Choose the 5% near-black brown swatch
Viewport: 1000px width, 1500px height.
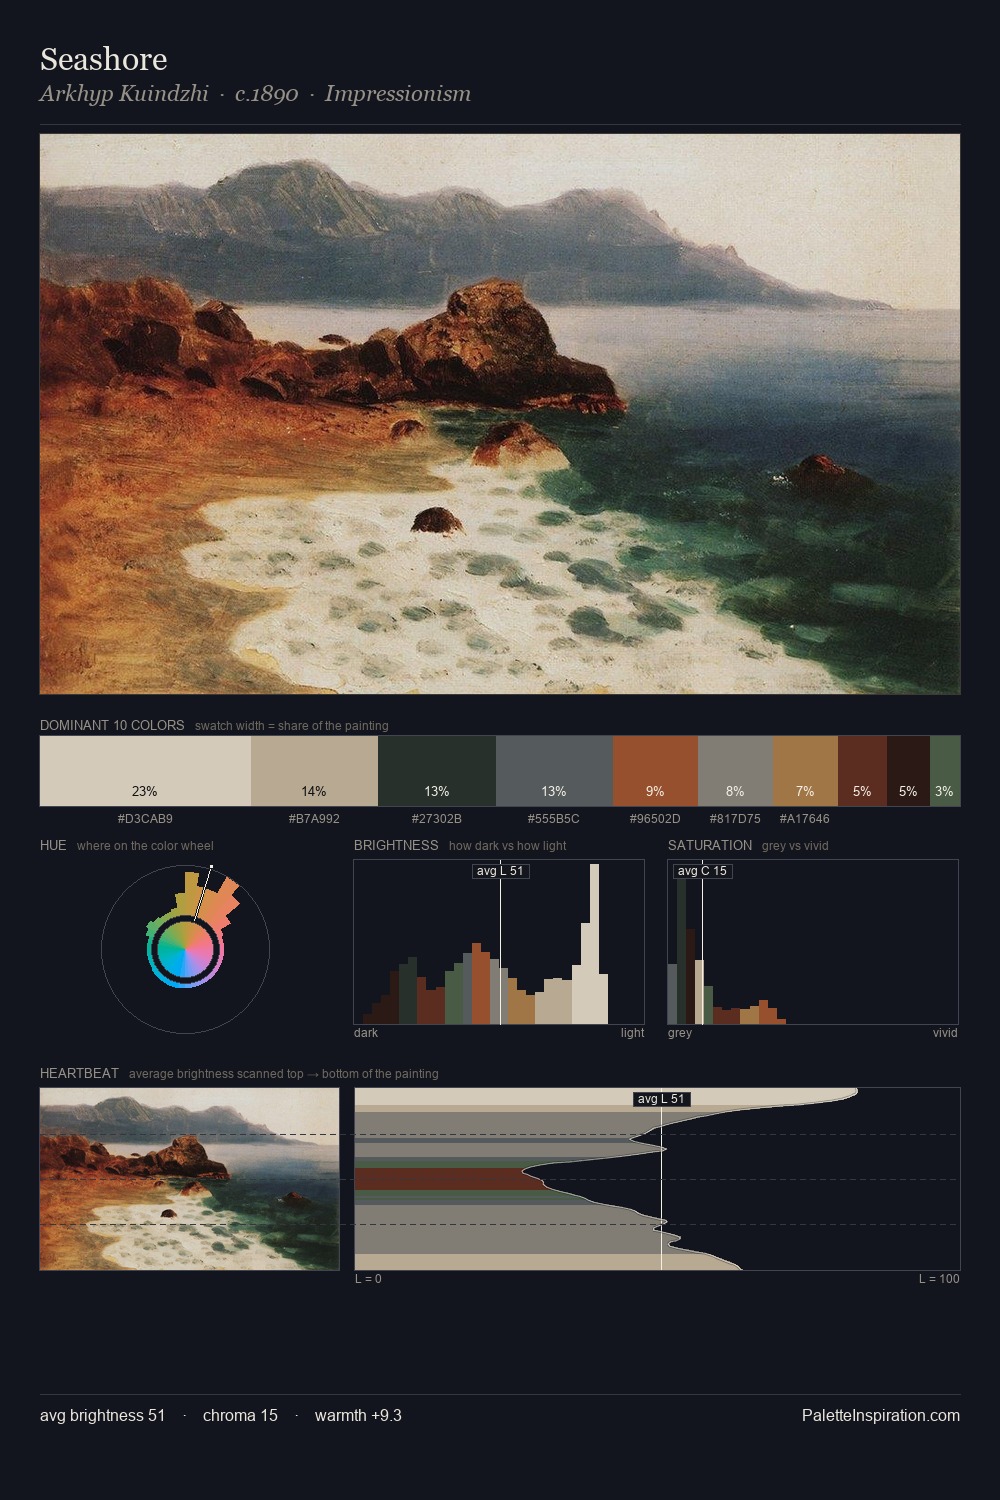(908, 771)
